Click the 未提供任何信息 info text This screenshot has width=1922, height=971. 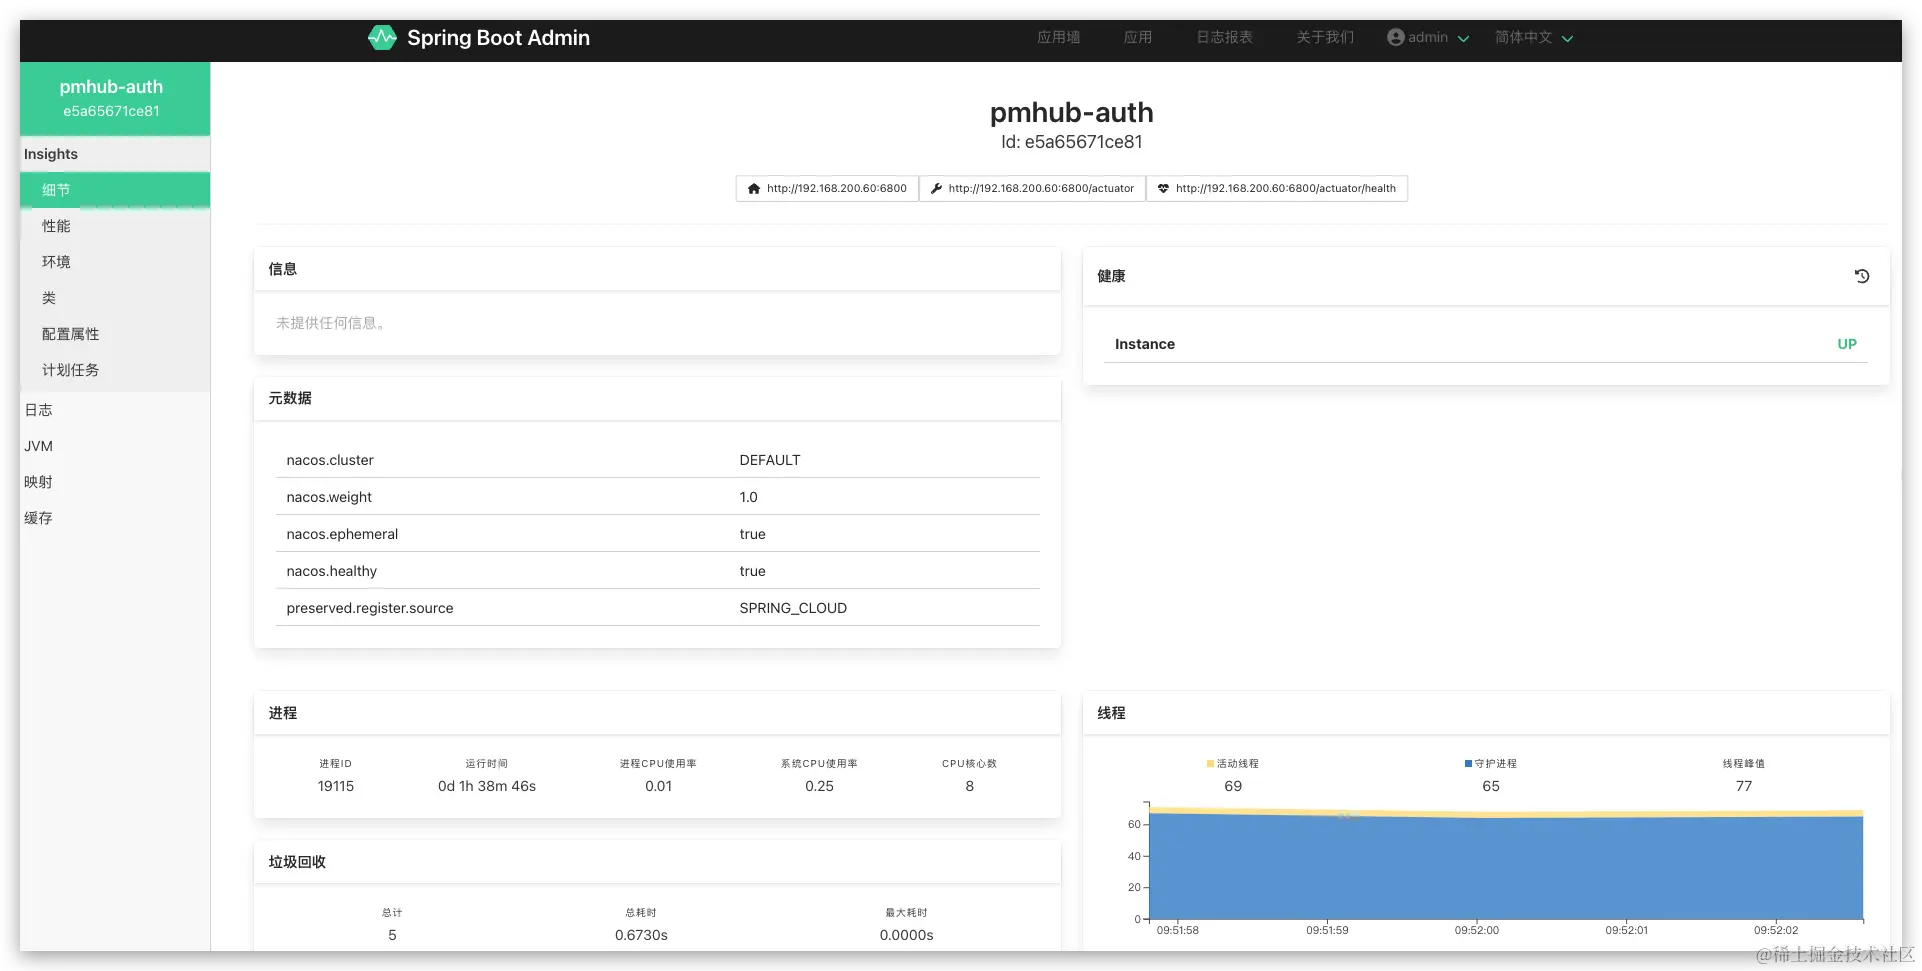[x=331, y=323]
